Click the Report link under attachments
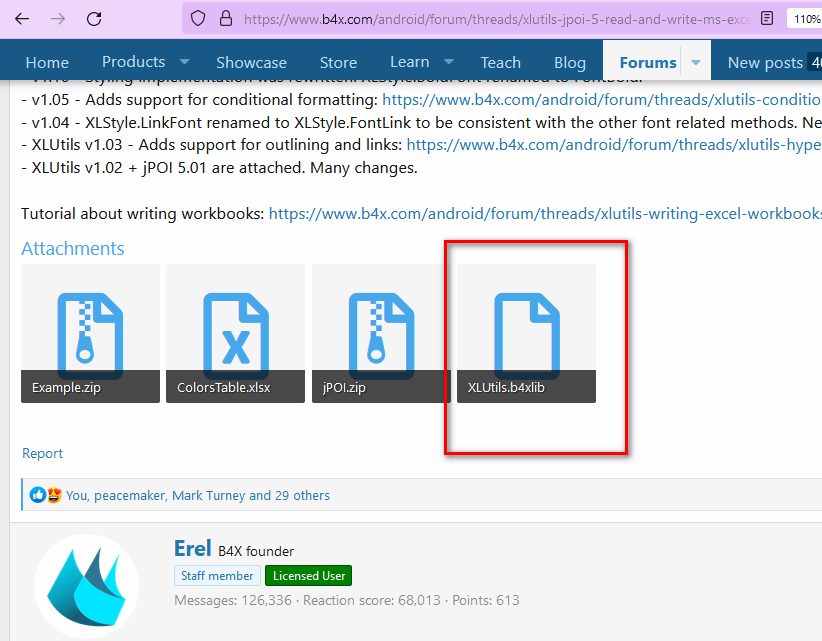822x641 pixels. coord(42,453)
